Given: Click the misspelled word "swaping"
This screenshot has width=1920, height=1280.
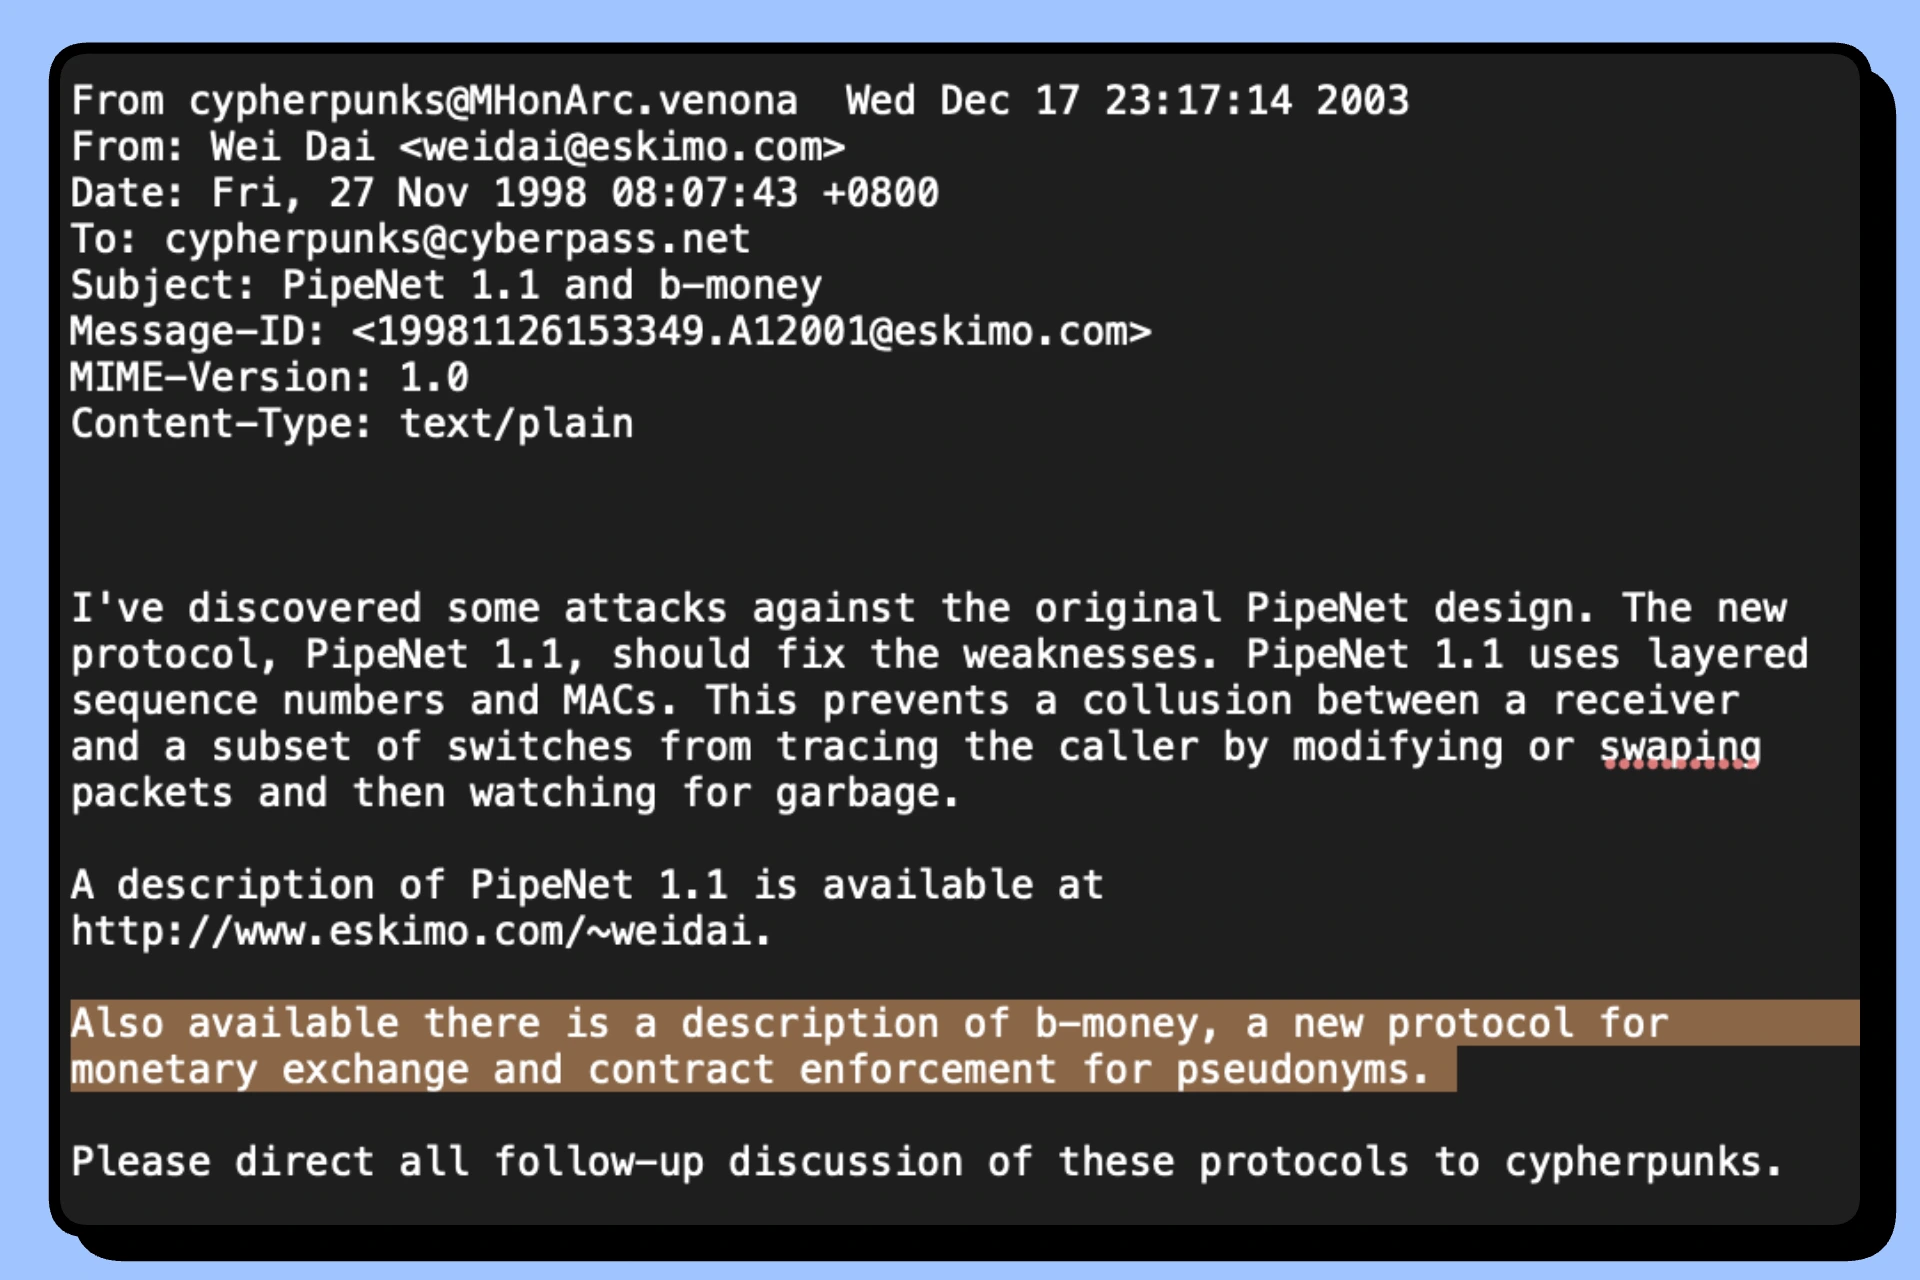Looking at the screenshot, I should 1679,747.
